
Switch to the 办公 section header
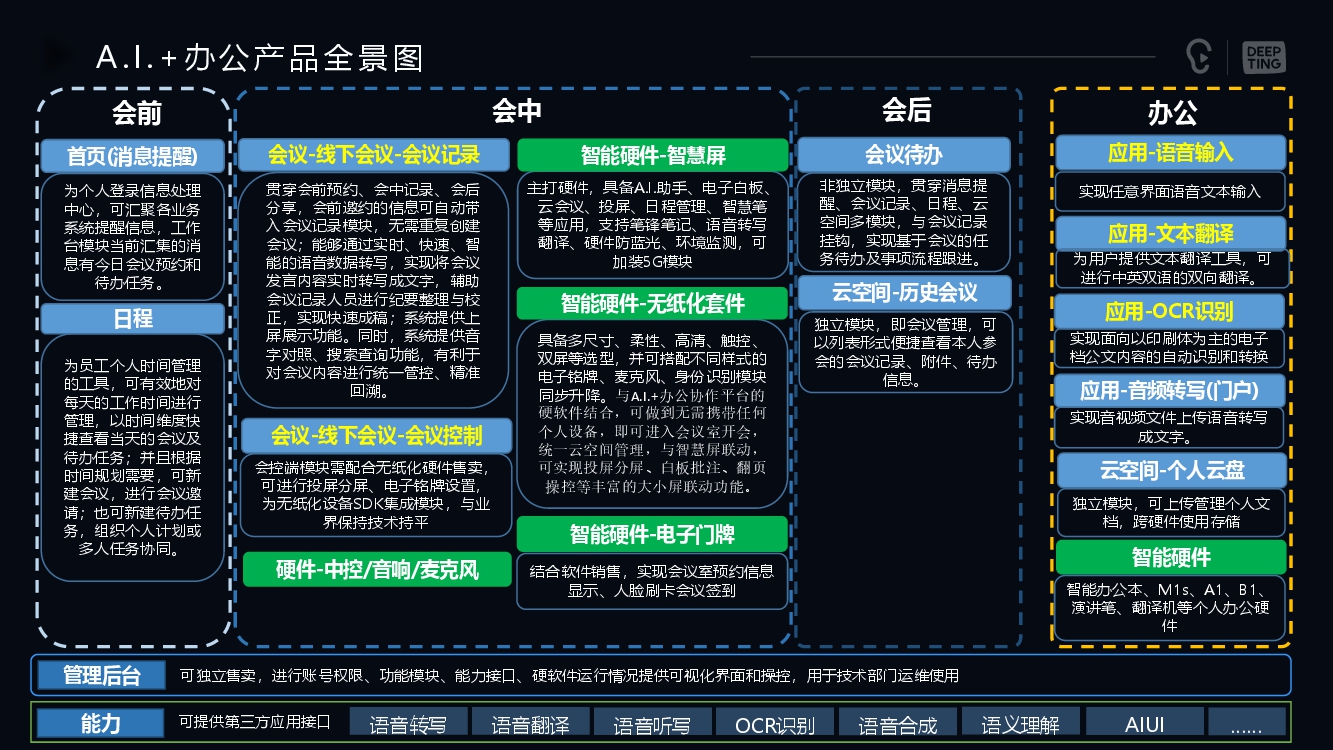(x=1170, y=112)
